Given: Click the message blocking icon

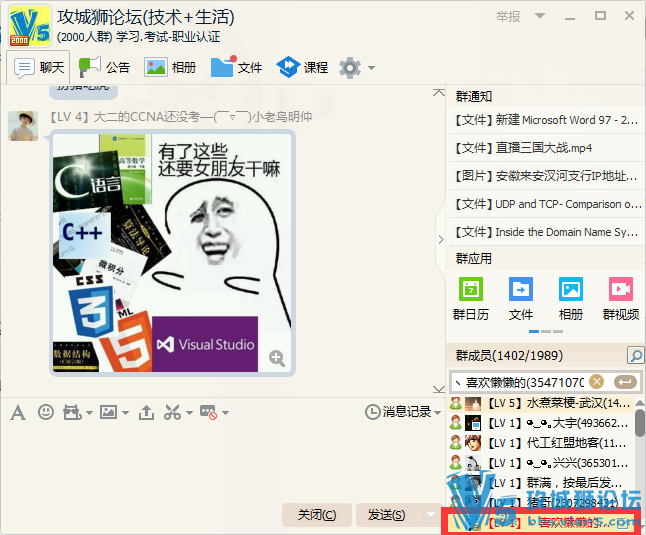Looking at the screenshot, I should click(208, 412).
